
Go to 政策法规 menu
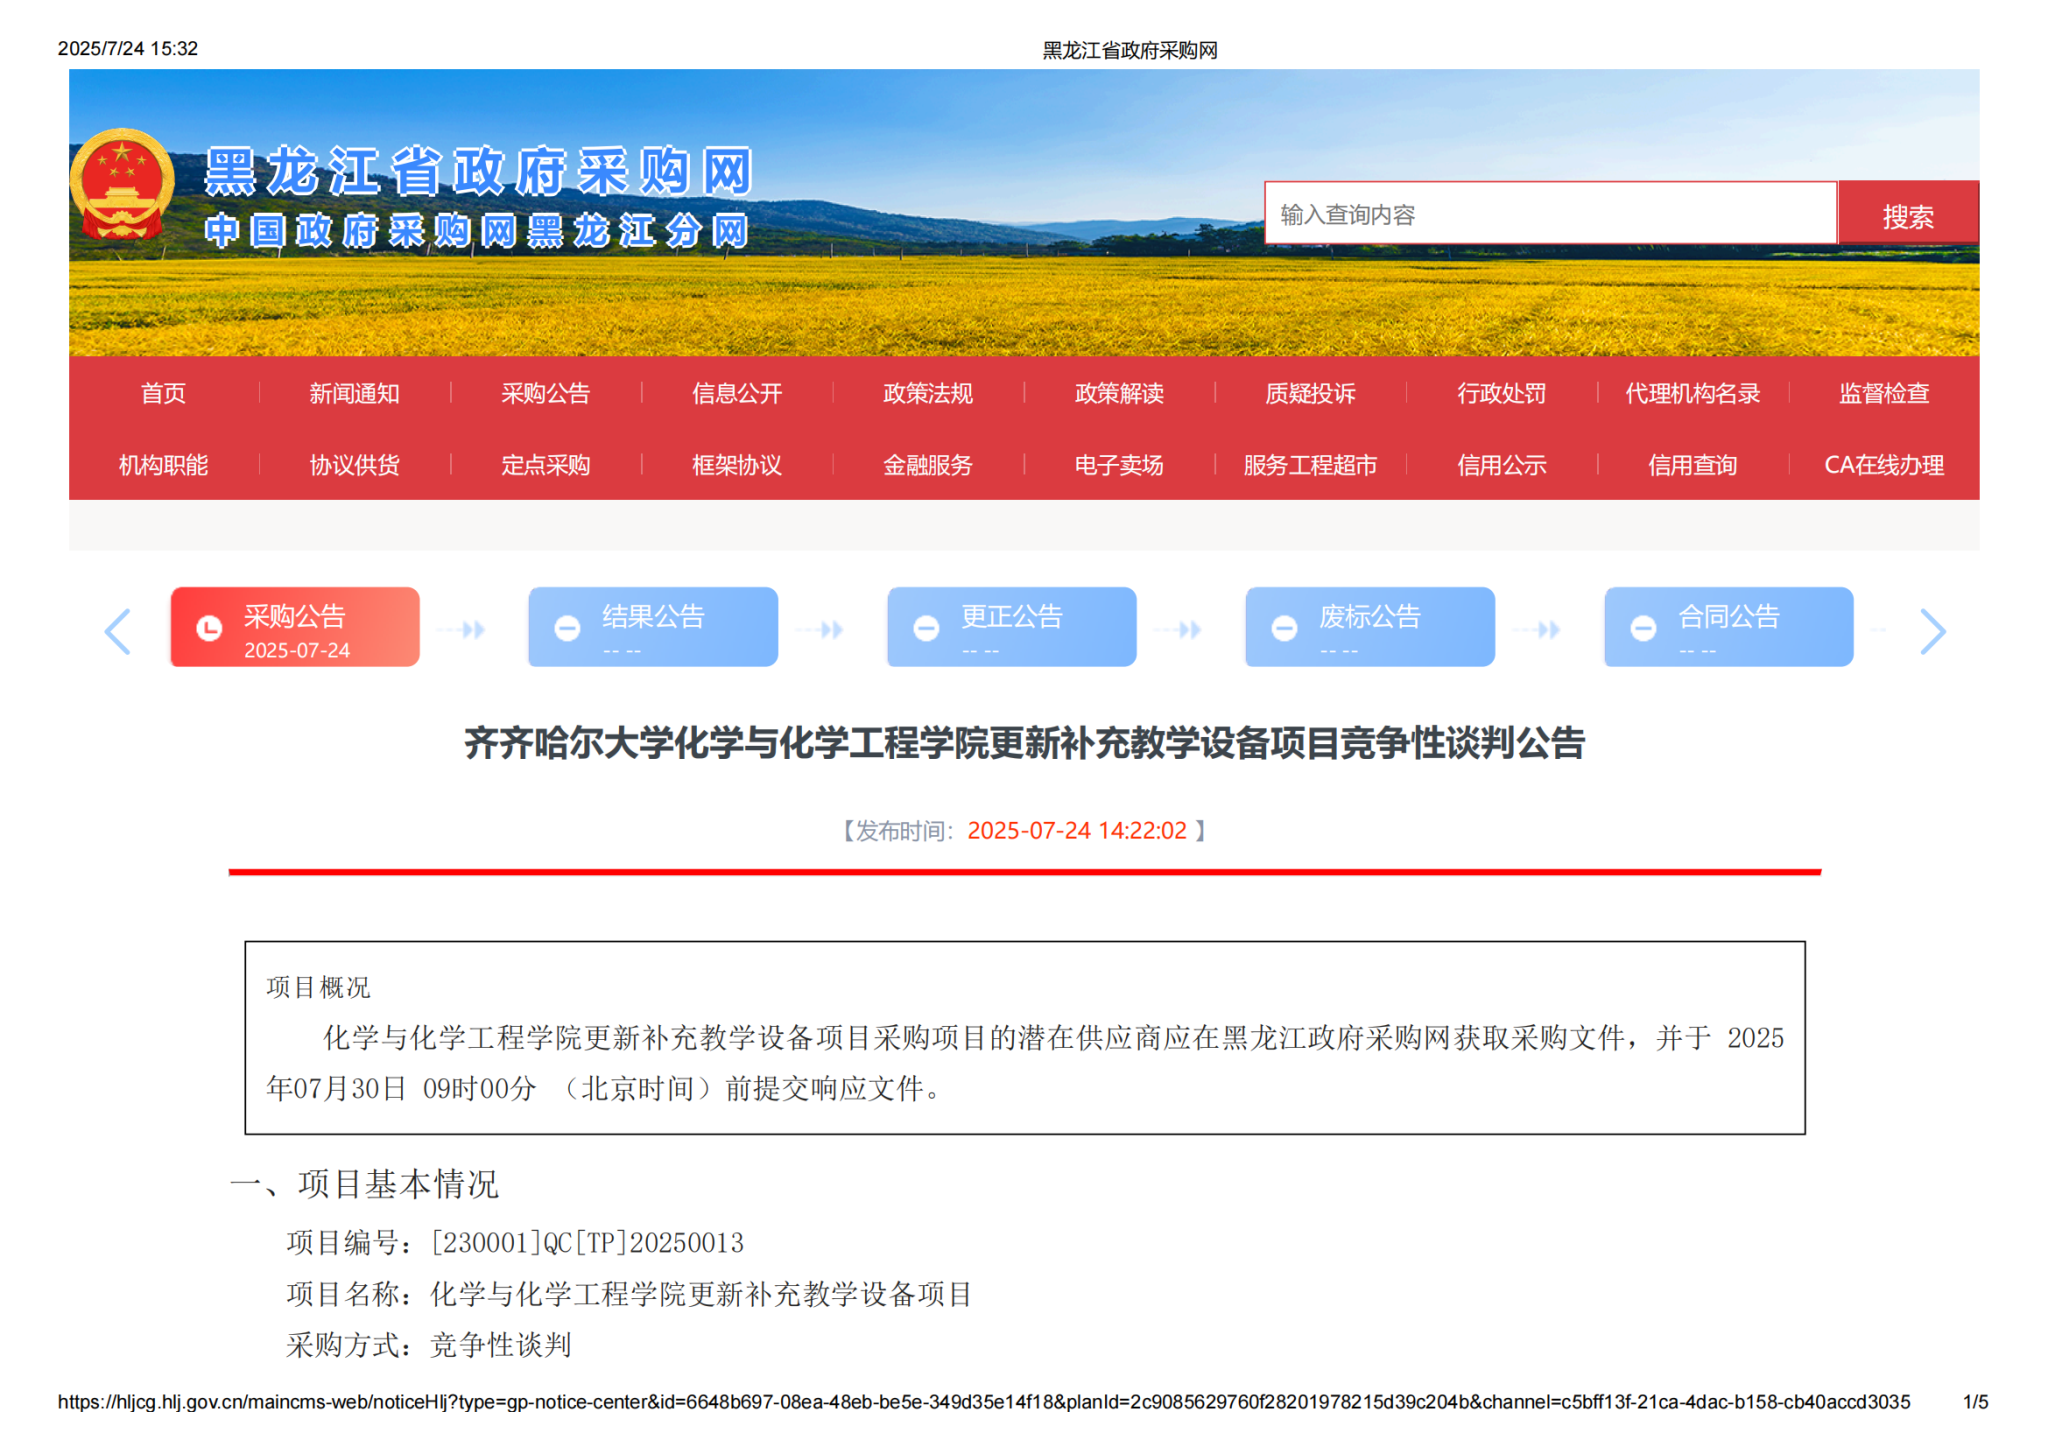927,394
